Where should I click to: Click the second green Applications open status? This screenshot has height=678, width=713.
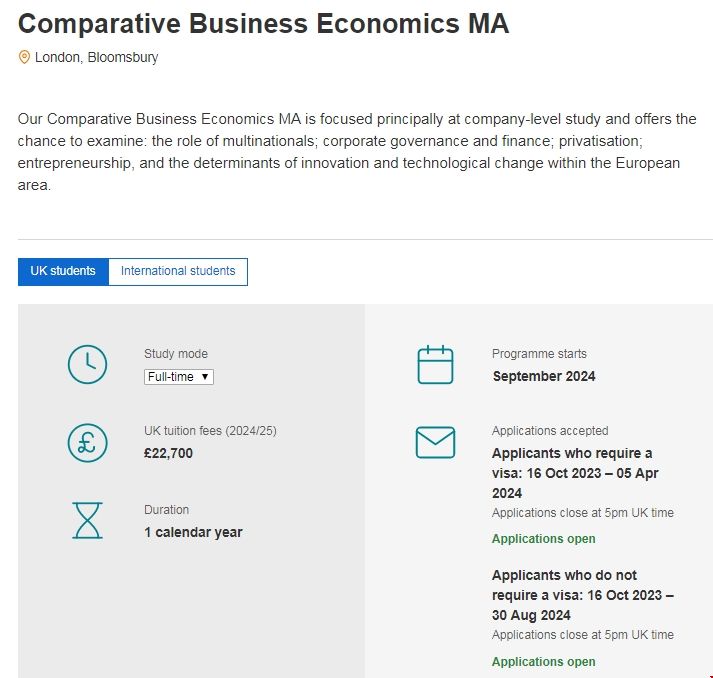point(543,662)
